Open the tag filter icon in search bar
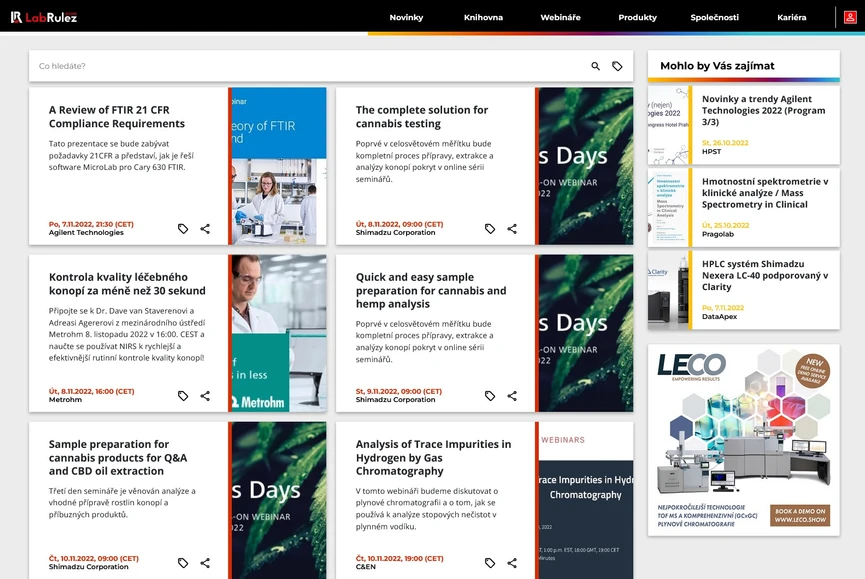Screen dimensions: 865x579 617,66
